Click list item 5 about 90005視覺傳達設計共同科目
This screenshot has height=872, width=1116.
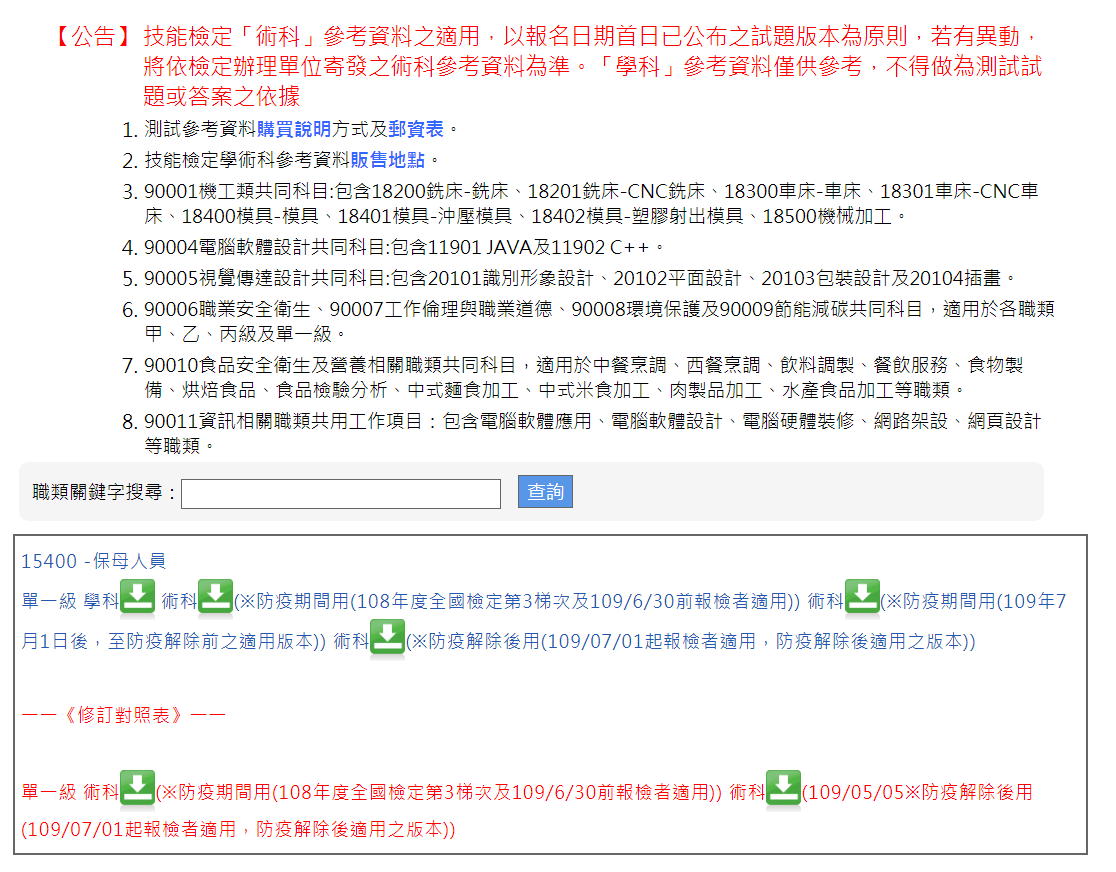point(580,278)
